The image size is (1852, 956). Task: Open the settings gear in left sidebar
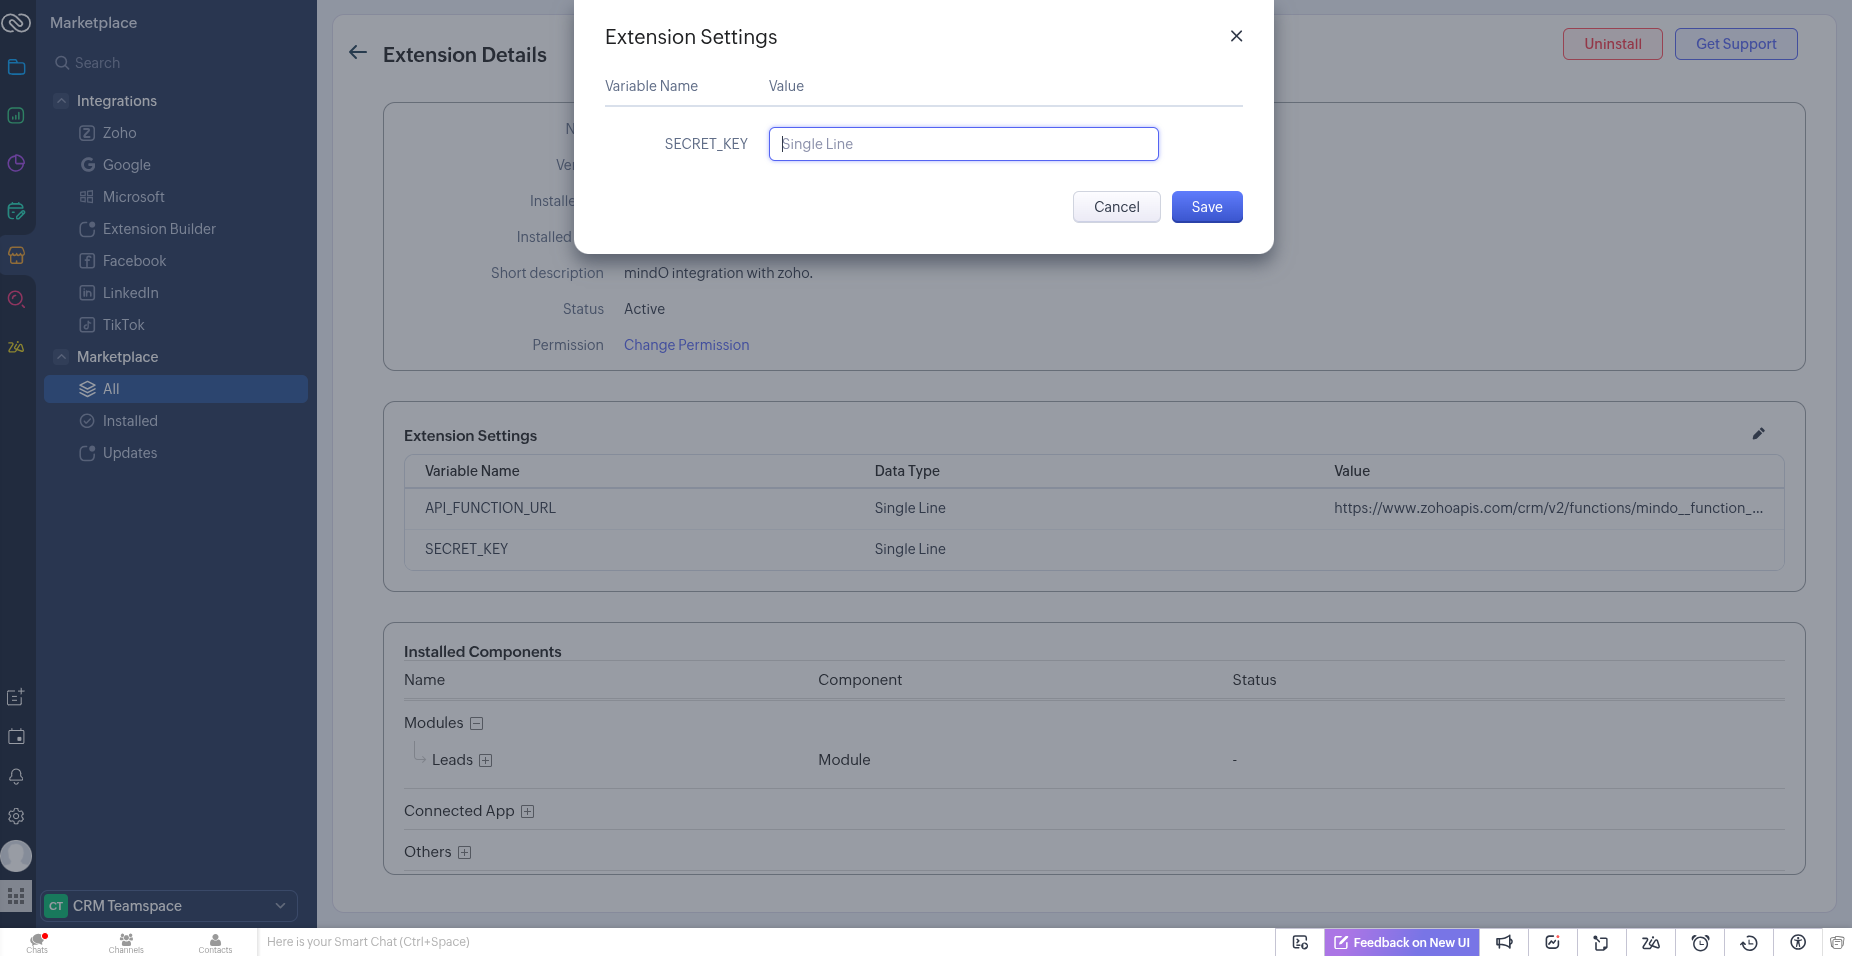click(x=16, y=817)
